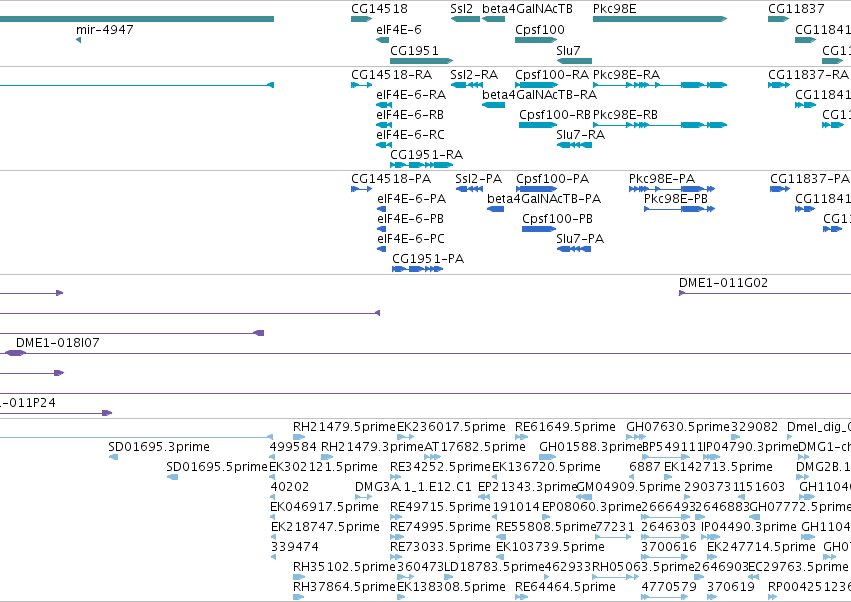Click the DME1-011G02 clone label
851x602 pixels.
[723, 283]
